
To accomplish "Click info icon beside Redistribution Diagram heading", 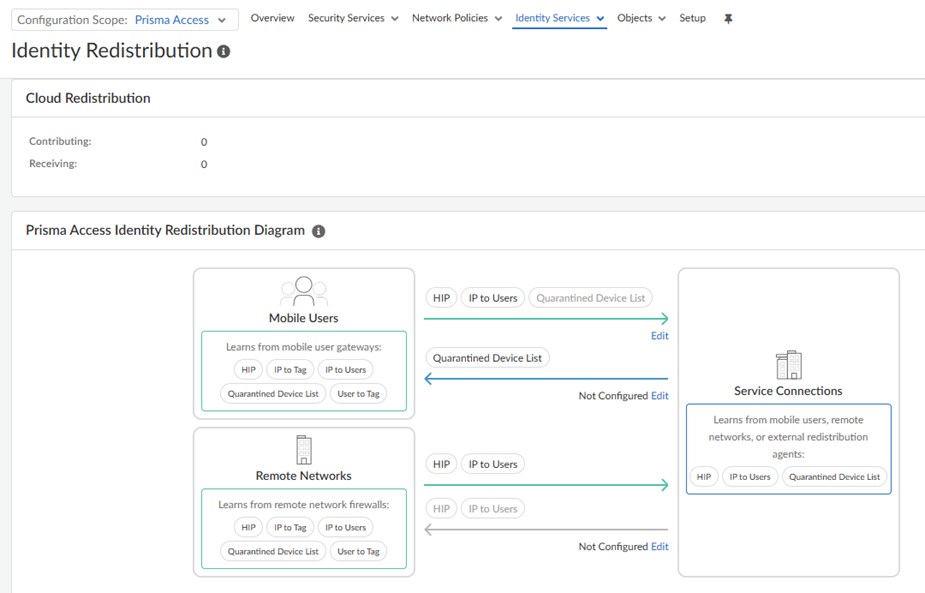I will [x=318, y=231].
